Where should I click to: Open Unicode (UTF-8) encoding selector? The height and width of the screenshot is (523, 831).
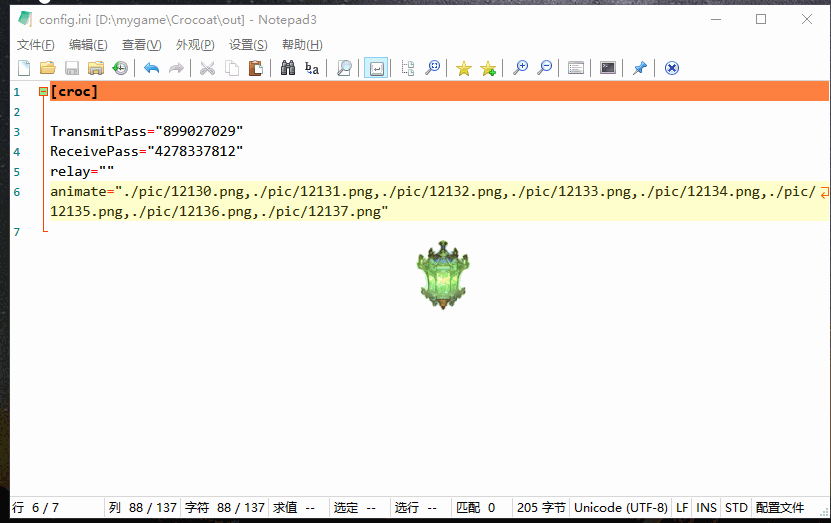(620, 508)
